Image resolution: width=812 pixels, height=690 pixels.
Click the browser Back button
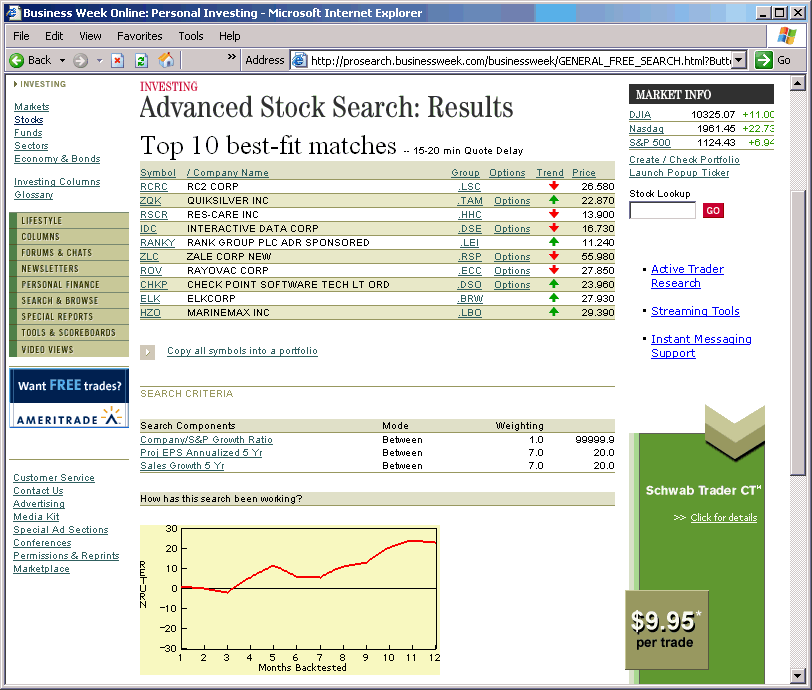[x=30, y=60]
